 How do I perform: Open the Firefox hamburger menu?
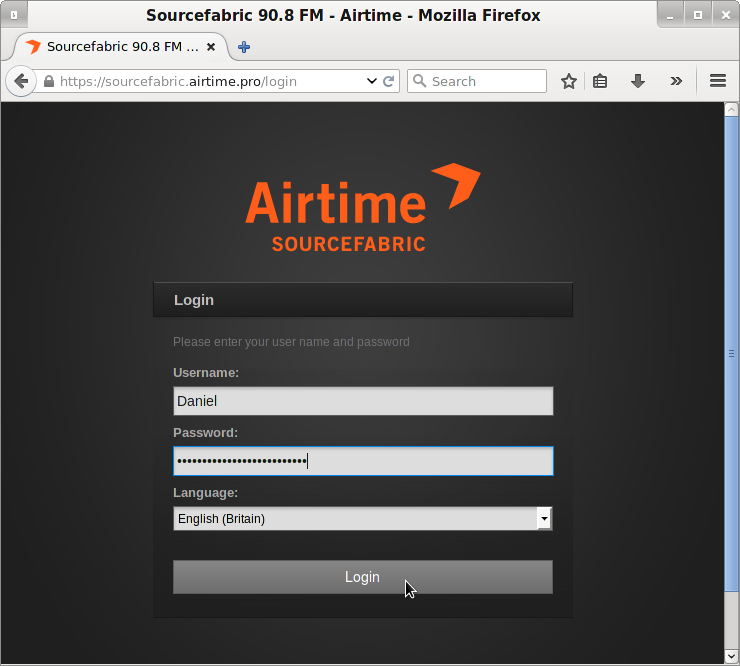pos(718,81)
